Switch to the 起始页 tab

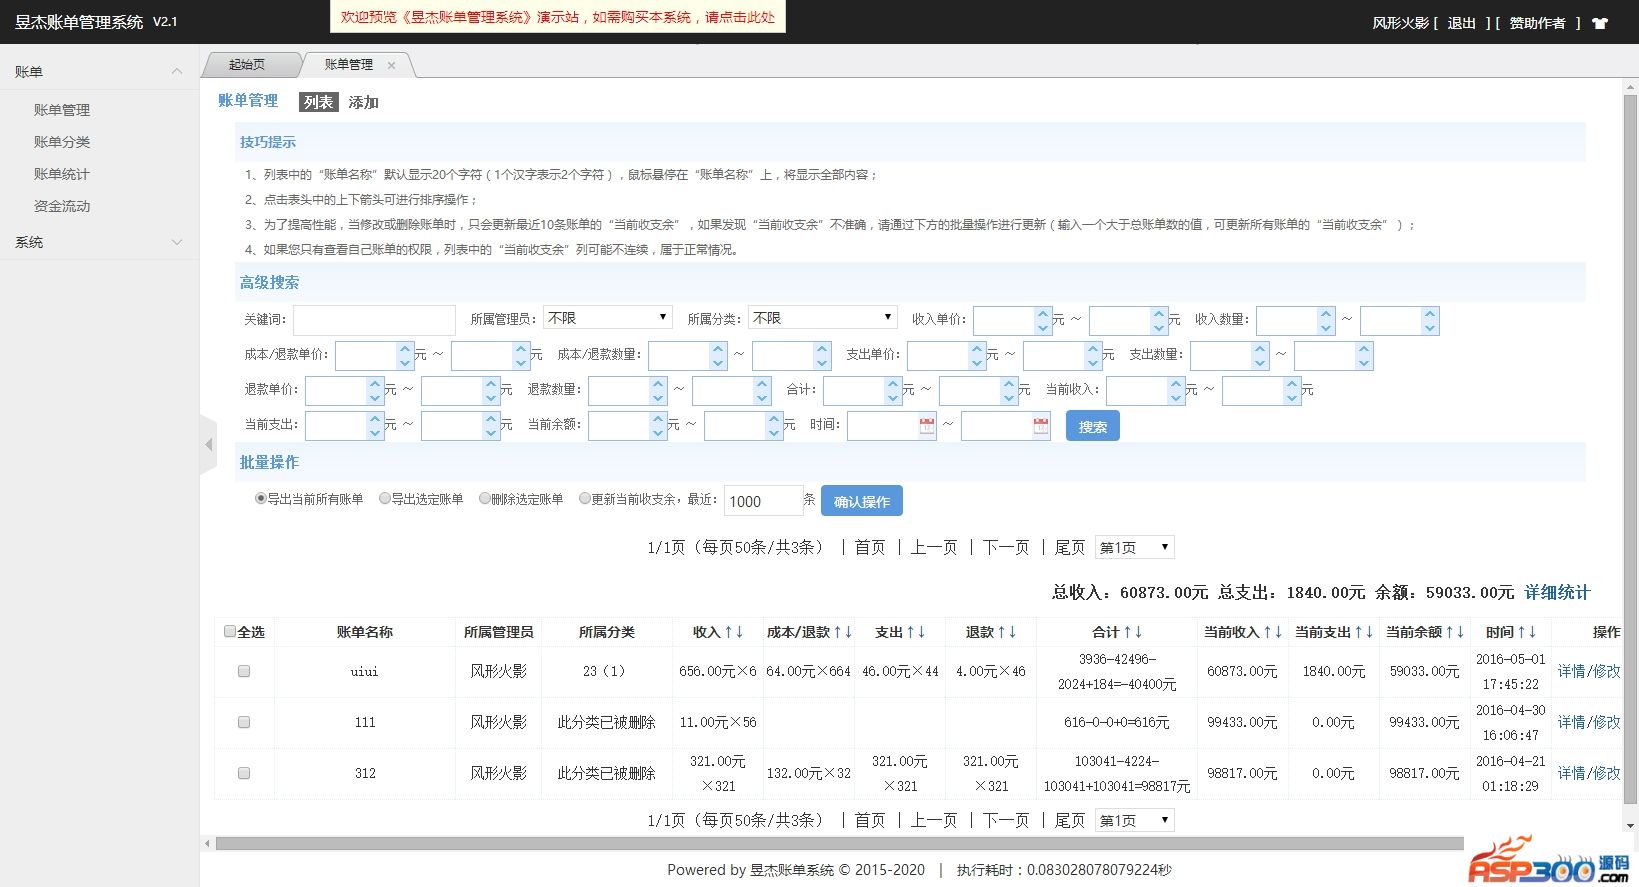pos(247,65)
